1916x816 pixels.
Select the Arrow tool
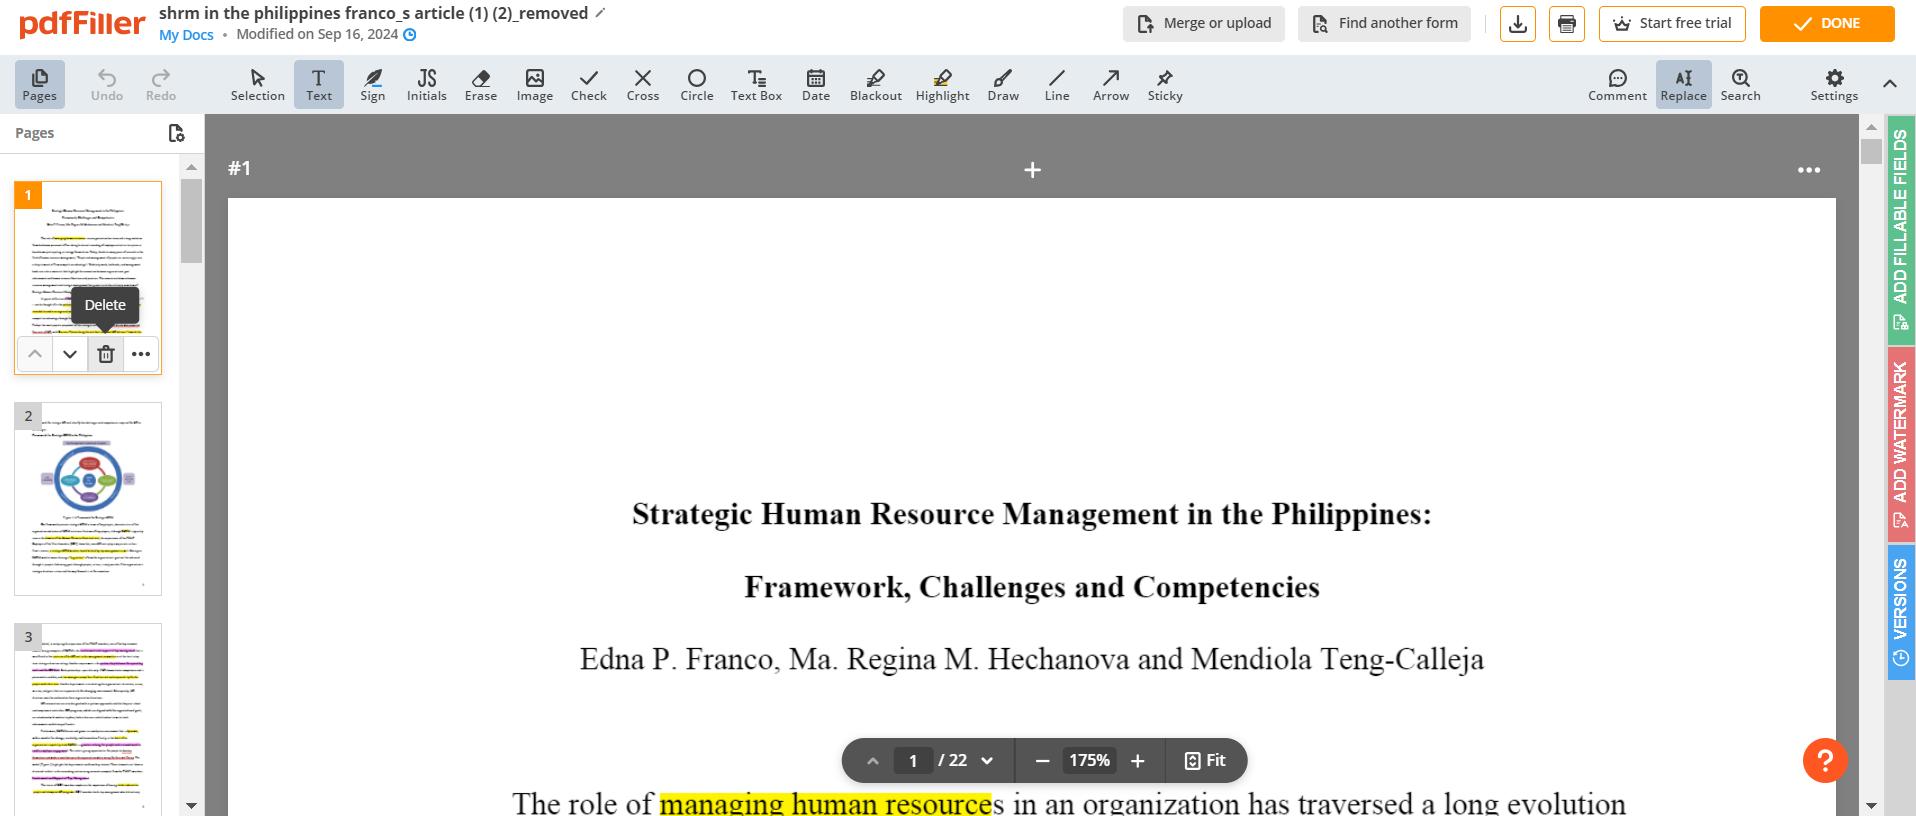(x=1111, y=84)
